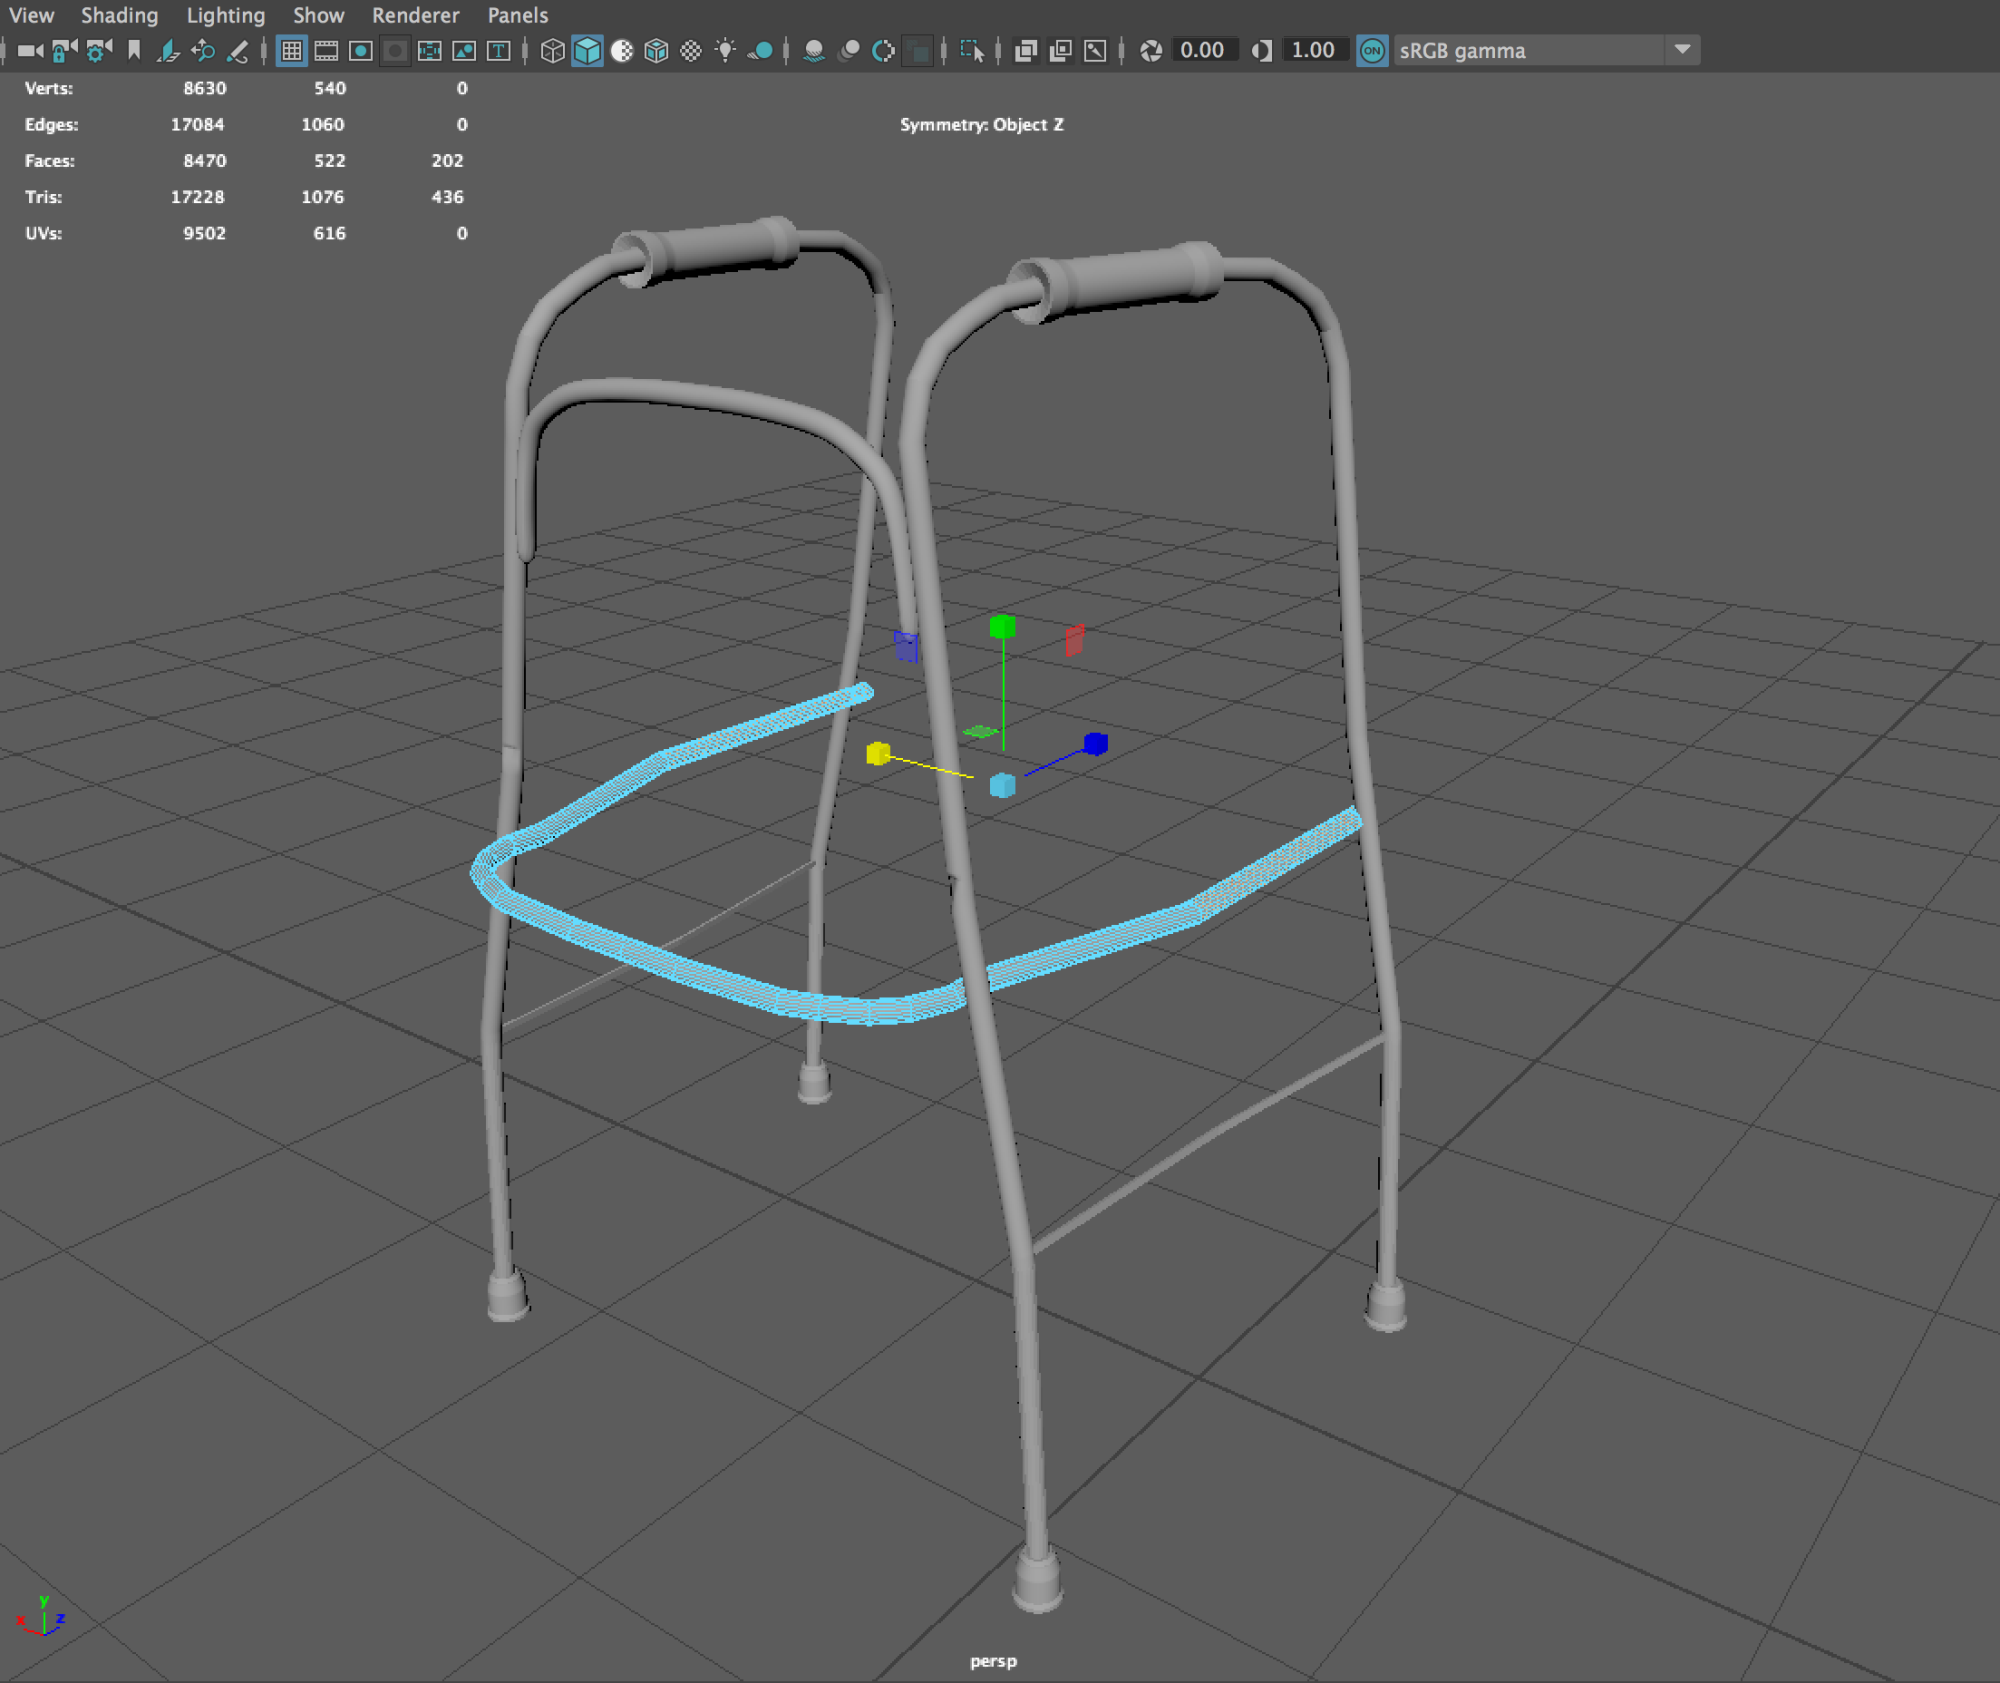Screen dimensions: 2000x1683
Task: Click the Select Camera icon
Action: [x=30, y=50]
